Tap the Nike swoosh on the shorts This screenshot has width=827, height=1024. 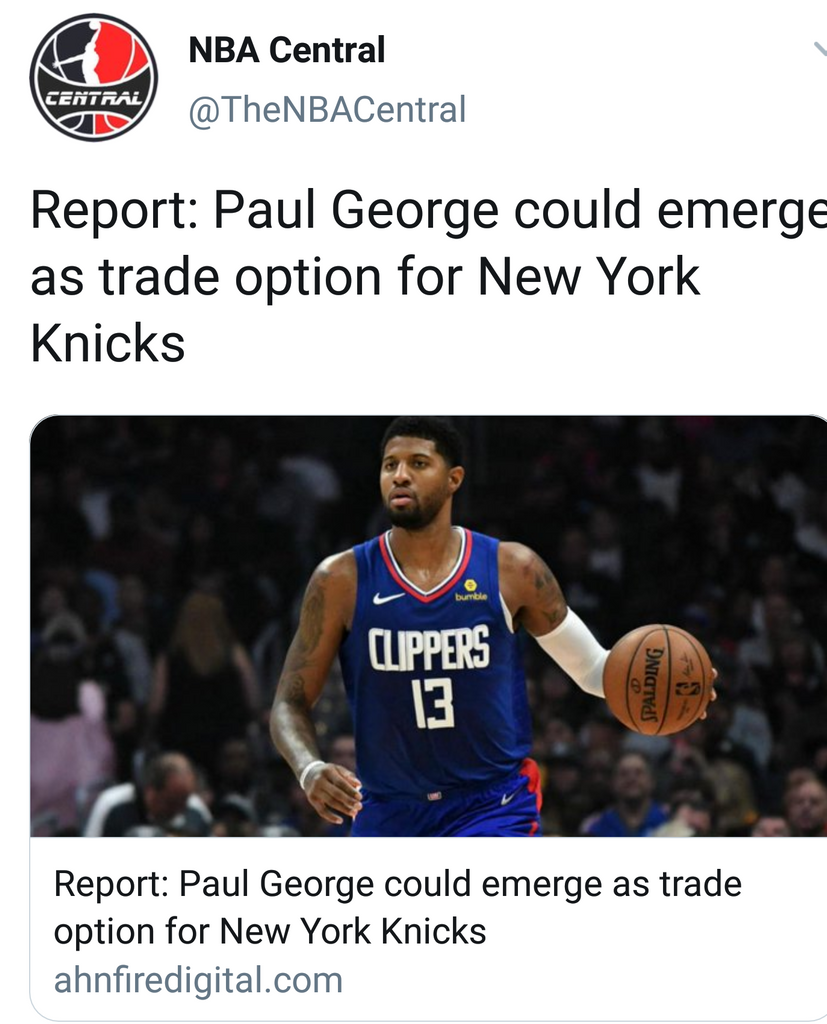[509, 798]
